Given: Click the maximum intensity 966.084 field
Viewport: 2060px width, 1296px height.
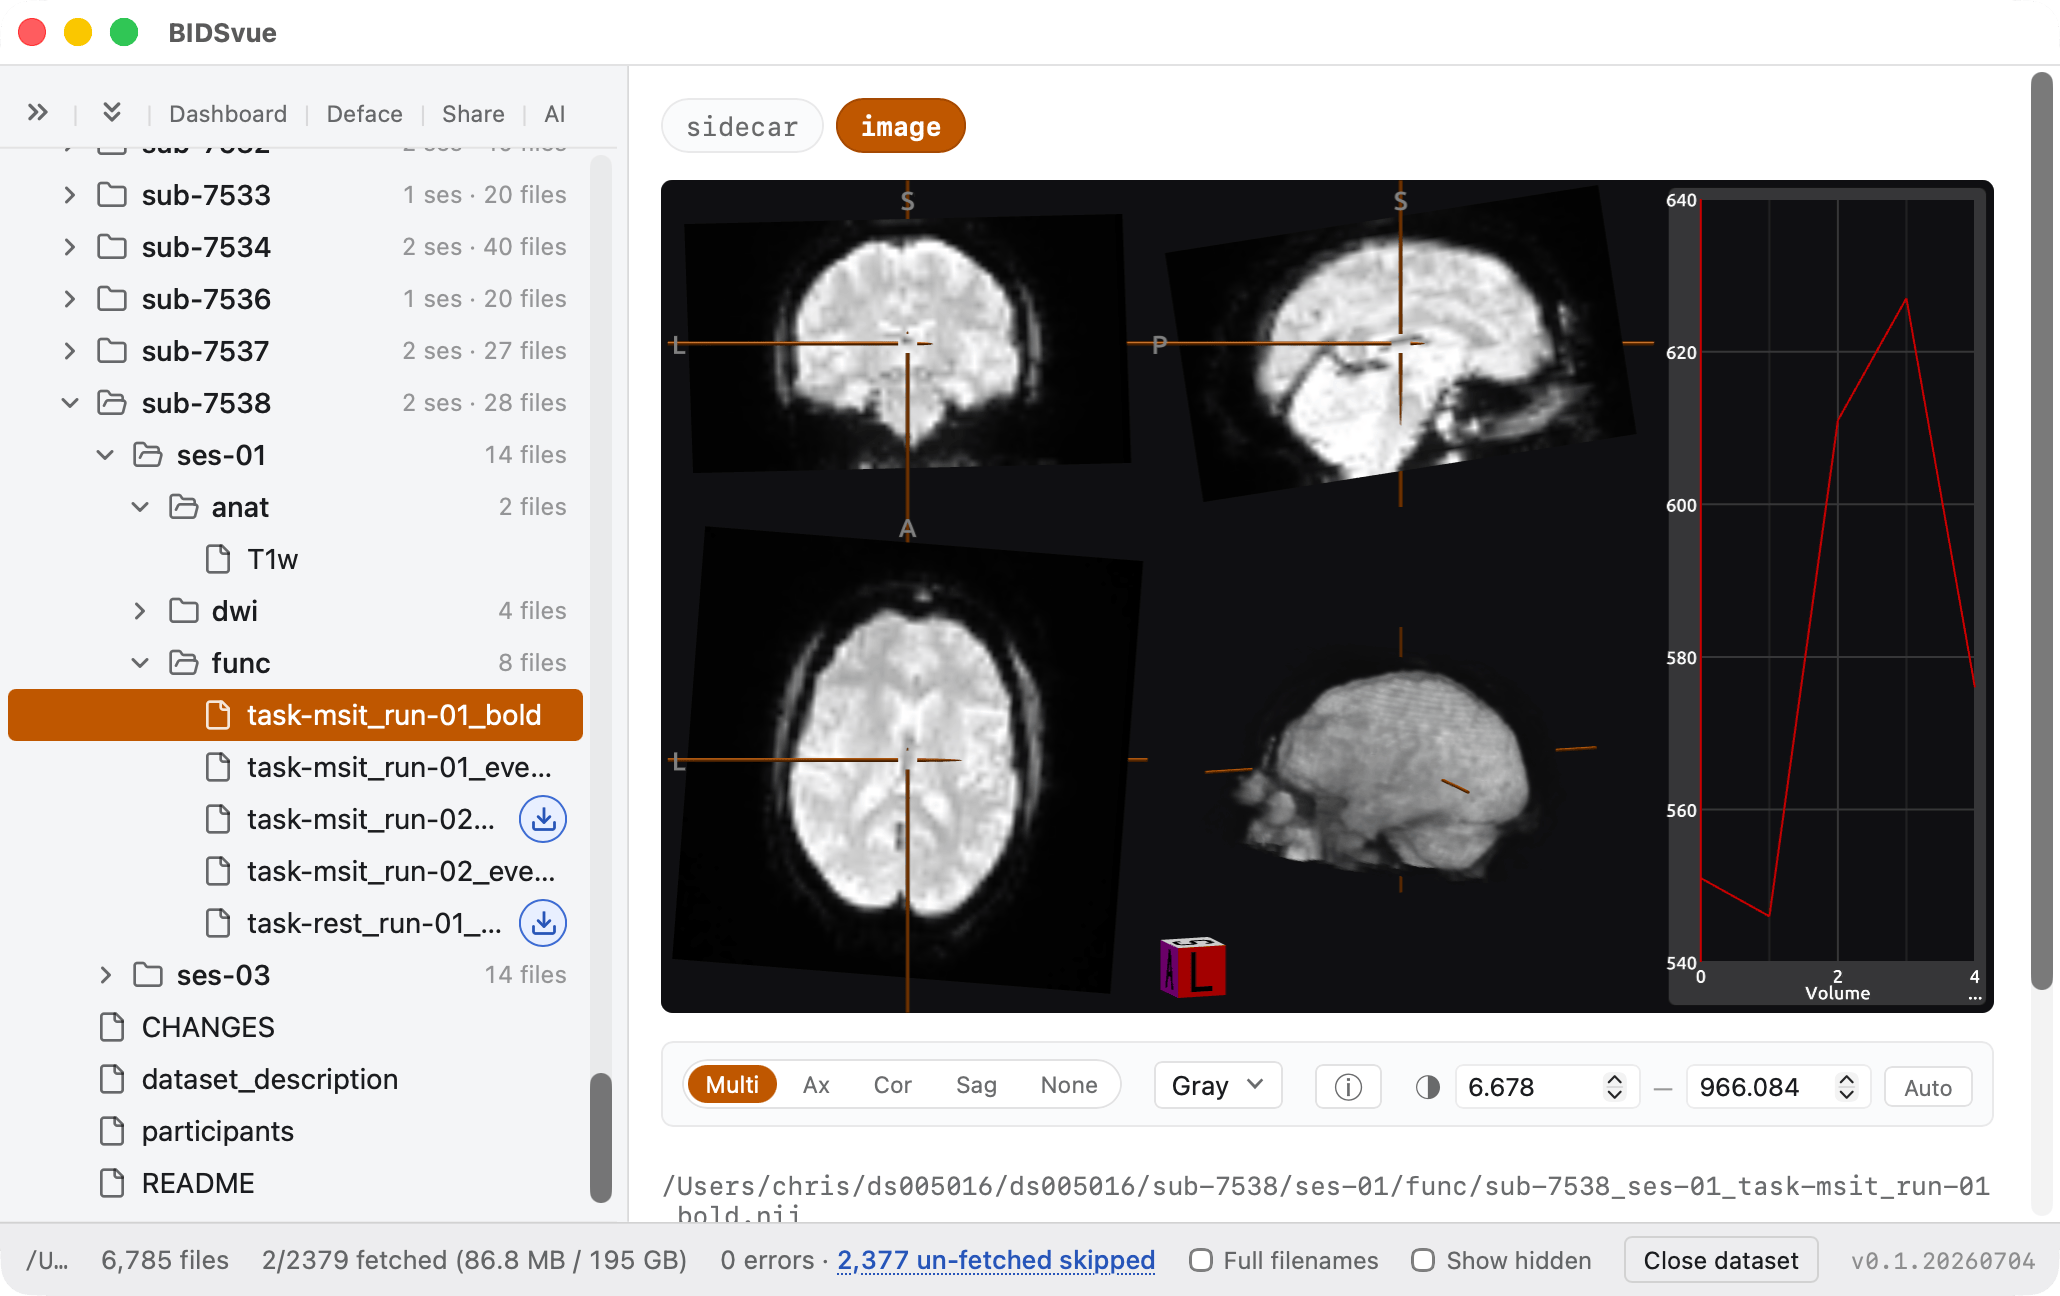Looking at the screenshot, I should click(x=1778, y=1087).
